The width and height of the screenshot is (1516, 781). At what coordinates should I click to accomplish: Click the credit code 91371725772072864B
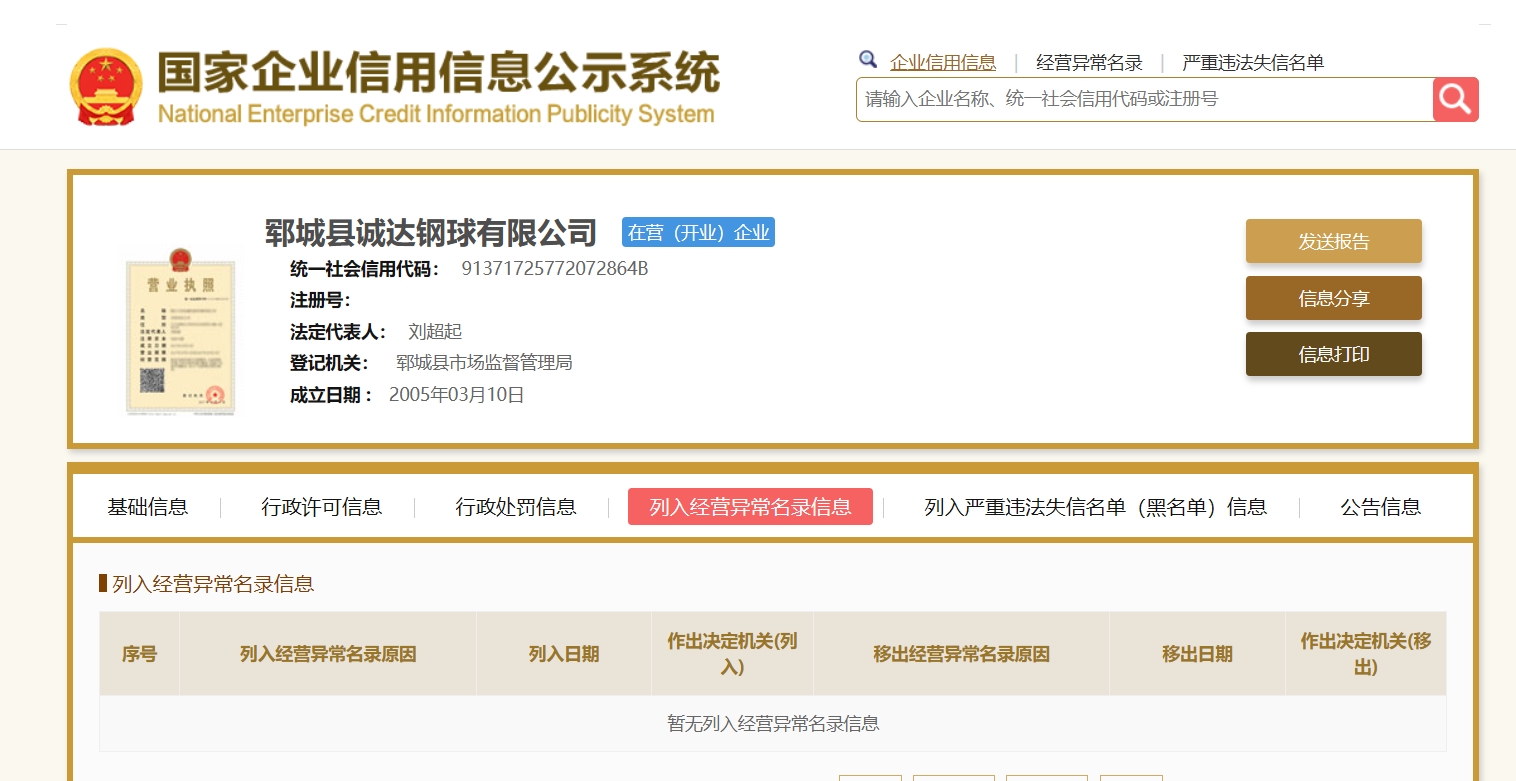tap(555, 269)
